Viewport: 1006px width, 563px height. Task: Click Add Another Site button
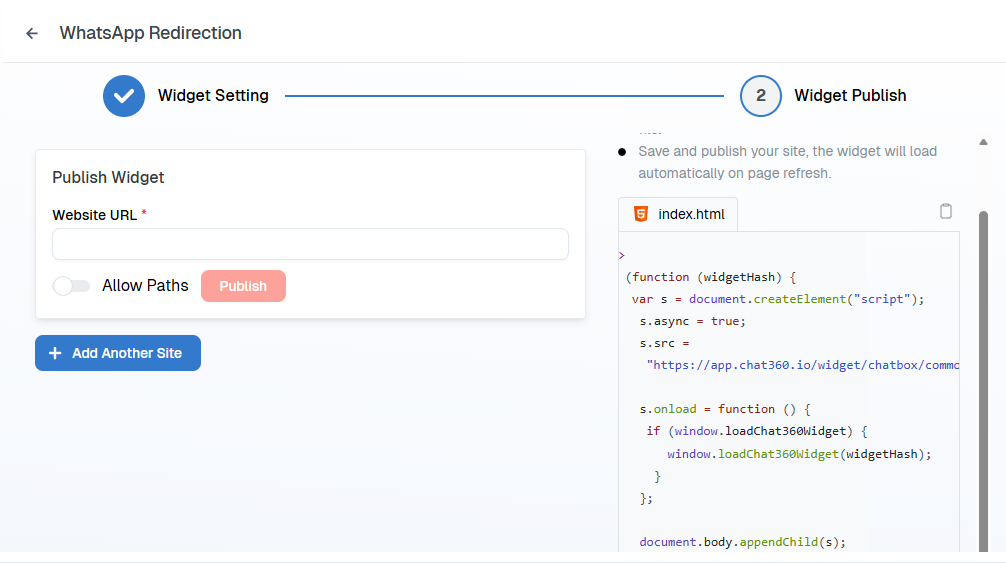click(118, 353)
